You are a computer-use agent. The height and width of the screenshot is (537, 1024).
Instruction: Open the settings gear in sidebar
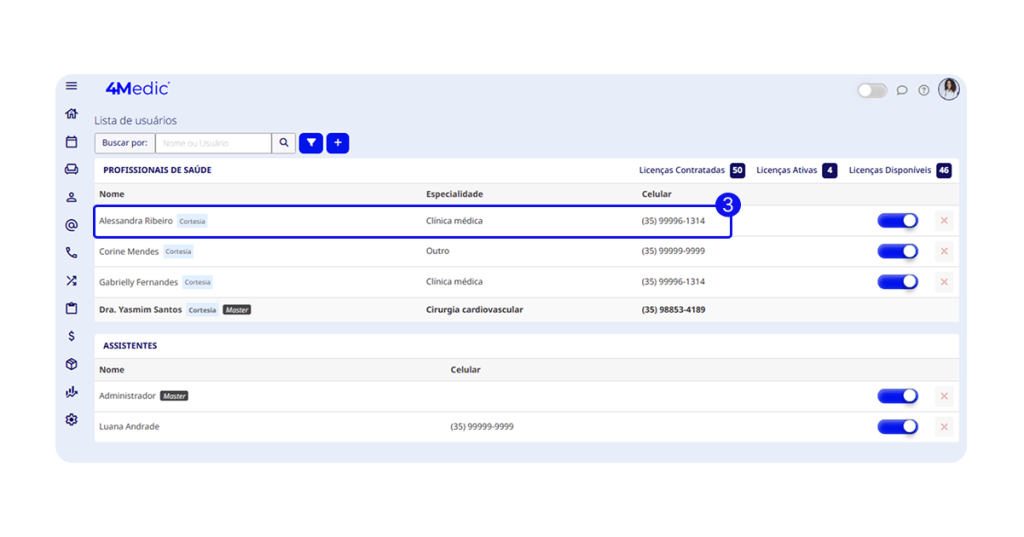click(x=71, y=420)
